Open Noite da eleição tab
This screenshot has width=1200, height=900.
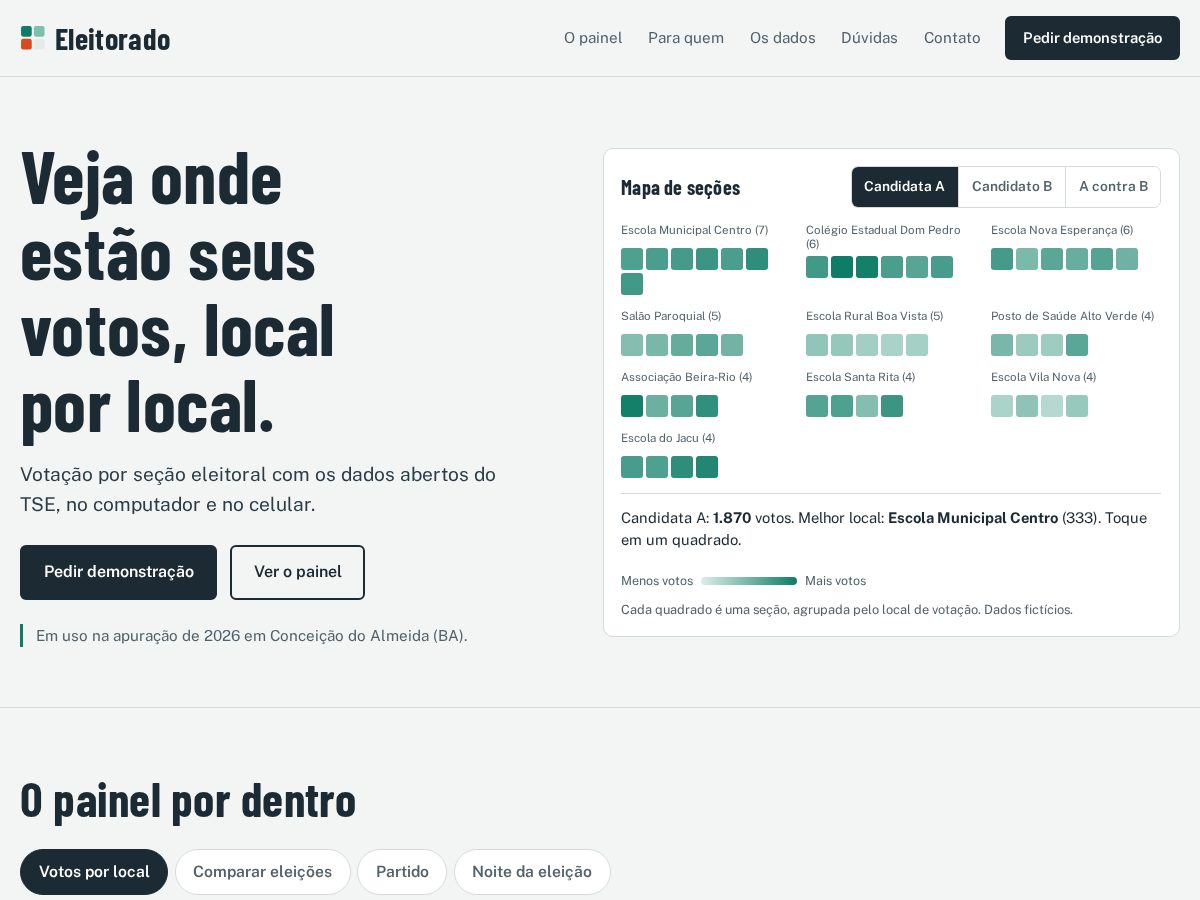(x=532, y=872)
